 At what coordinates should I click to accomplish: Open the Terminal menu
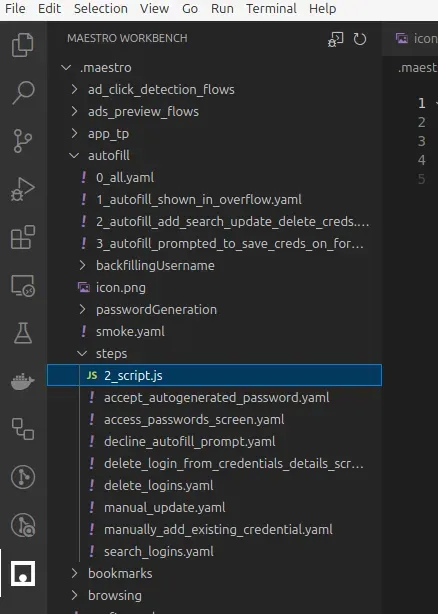[x=271, y=9]
